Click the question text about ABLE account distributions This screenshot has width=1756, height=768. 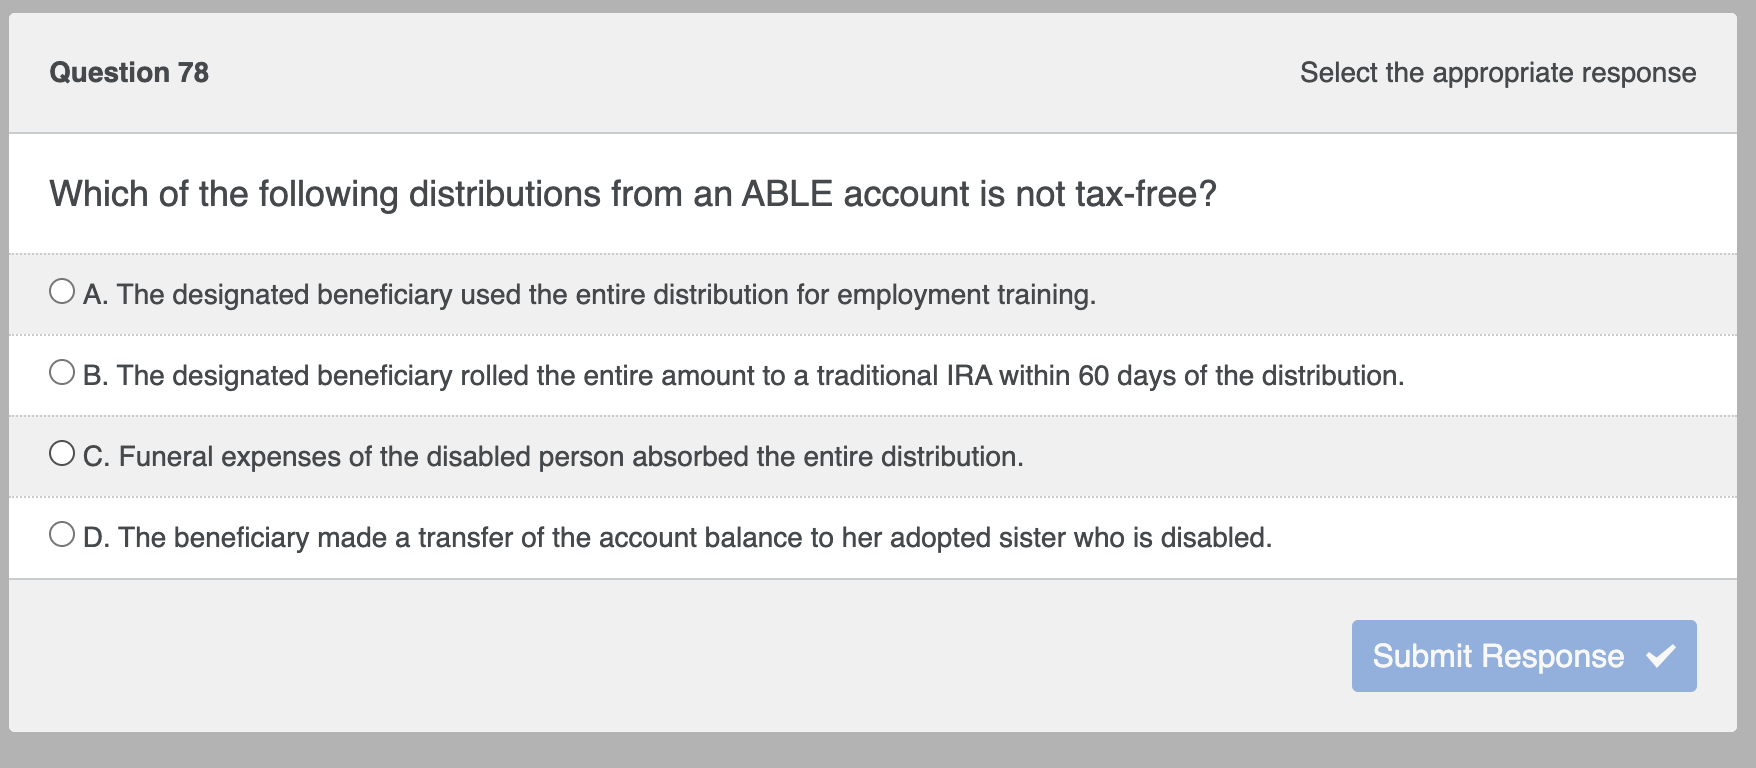point(634,193)
